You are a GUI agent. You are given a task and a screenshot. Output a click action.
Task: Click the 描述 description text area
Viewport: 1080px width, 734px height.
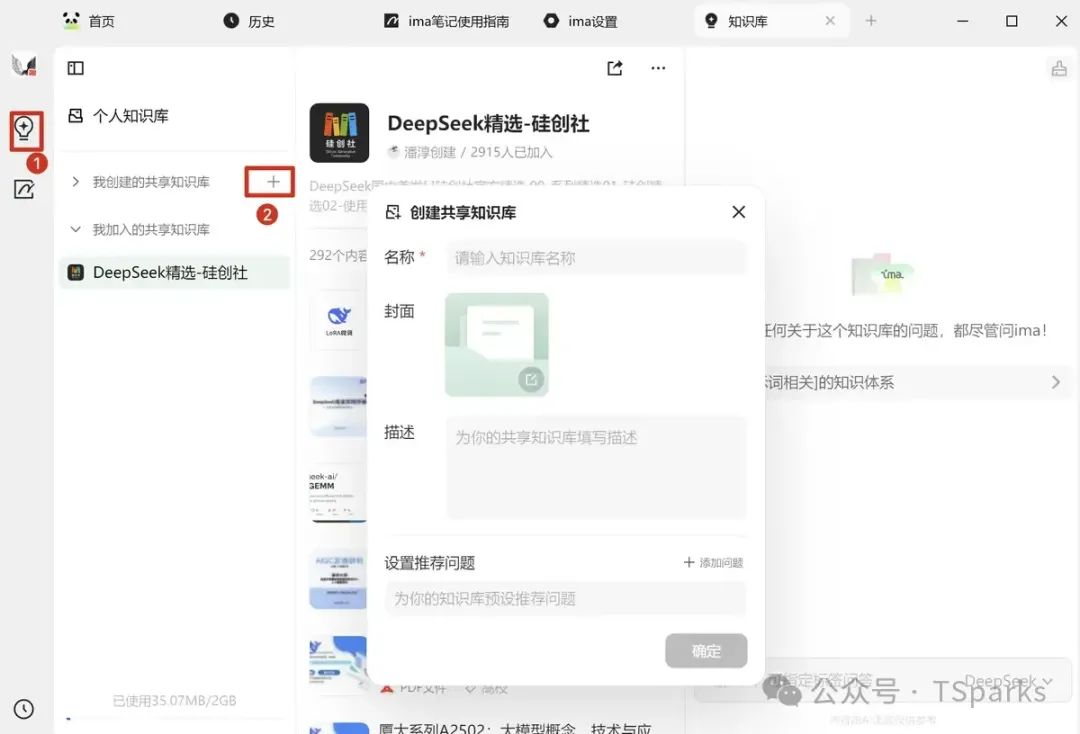pos(596,468)
